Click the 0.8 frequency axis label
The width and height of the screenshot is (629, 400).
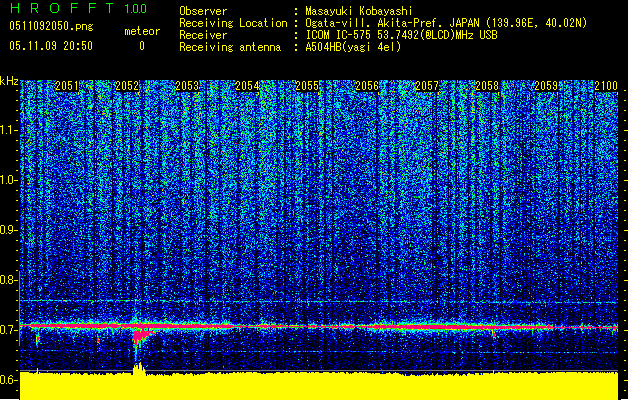pos(8,280)
